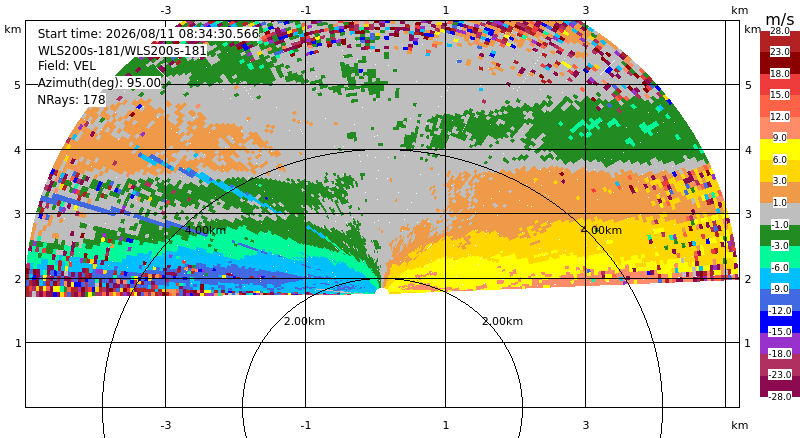800x438 pixels.
Task: Select the purple -18.0 legend color
Action: point(780,343)
